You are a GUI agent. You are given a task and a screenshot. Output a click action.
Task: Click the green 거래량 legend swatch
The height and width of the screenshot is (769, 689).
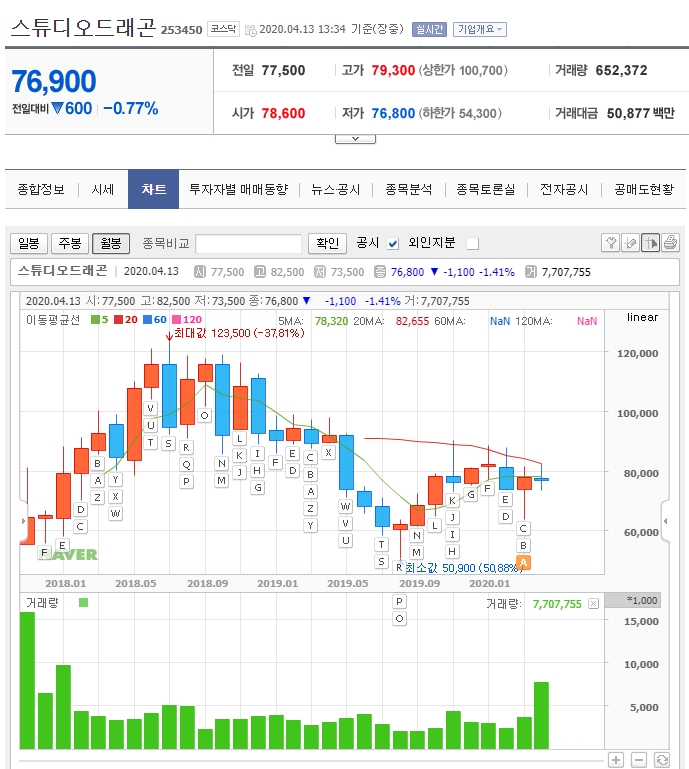coord(83,602)
